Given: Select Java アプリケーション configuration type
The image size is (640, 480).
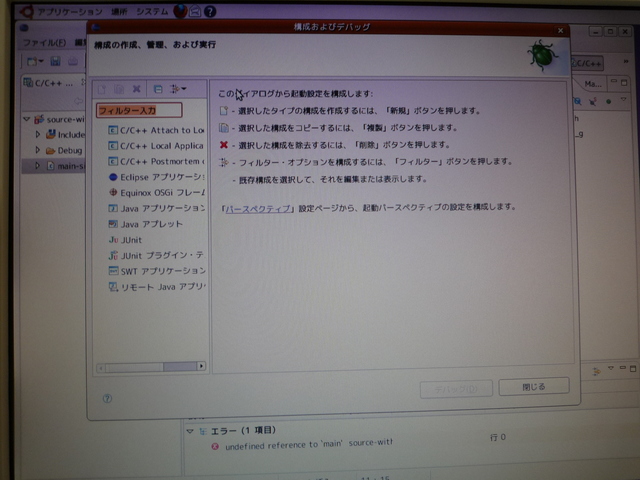Looking at the screenshot, I should tap(157, 209).
